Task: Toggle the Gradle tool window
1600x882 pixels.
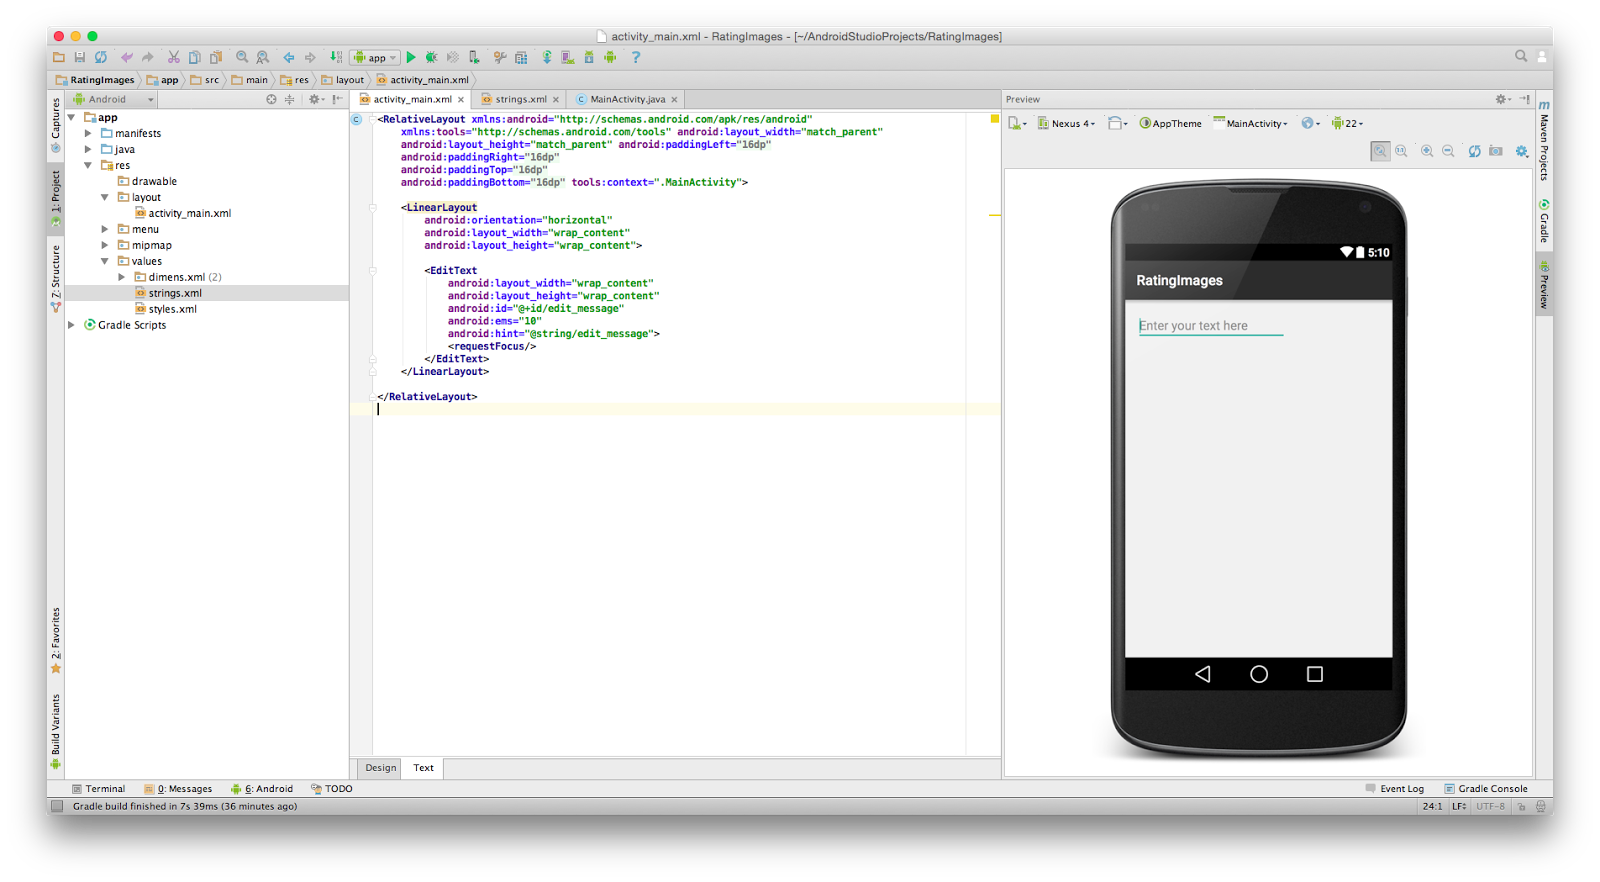Action: [x=1544, y=220]
